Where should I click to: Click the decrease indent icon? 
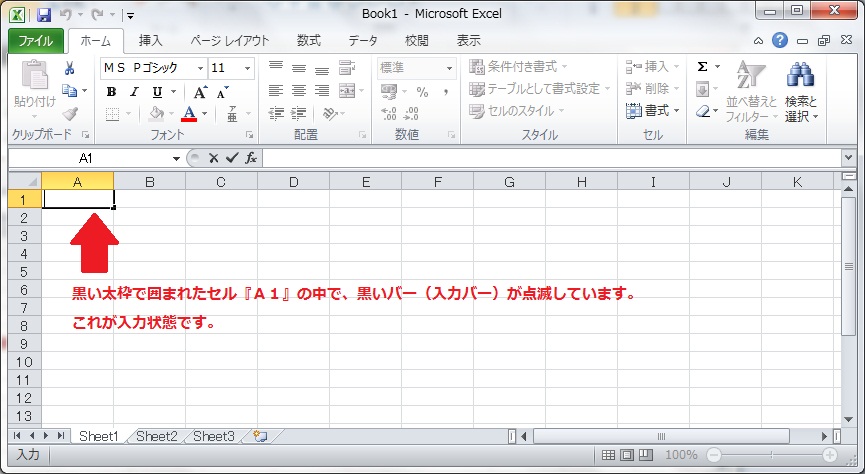click(x=276, y=113)
